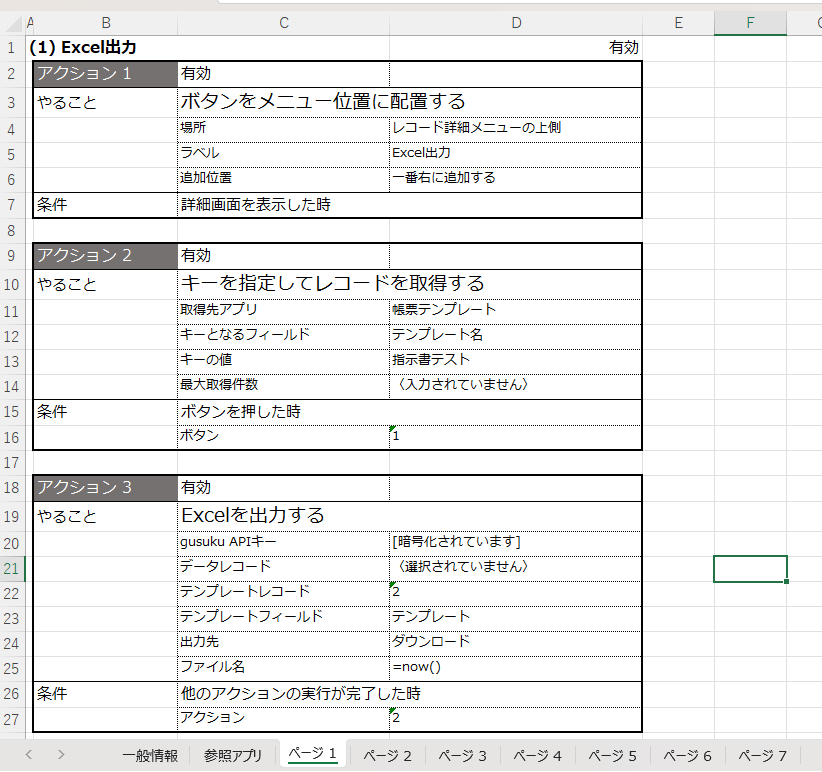The height and width of the screenshot is (772, 822).
Task: Open the 一般情報 sheet tab
Action: pos(150,755)
